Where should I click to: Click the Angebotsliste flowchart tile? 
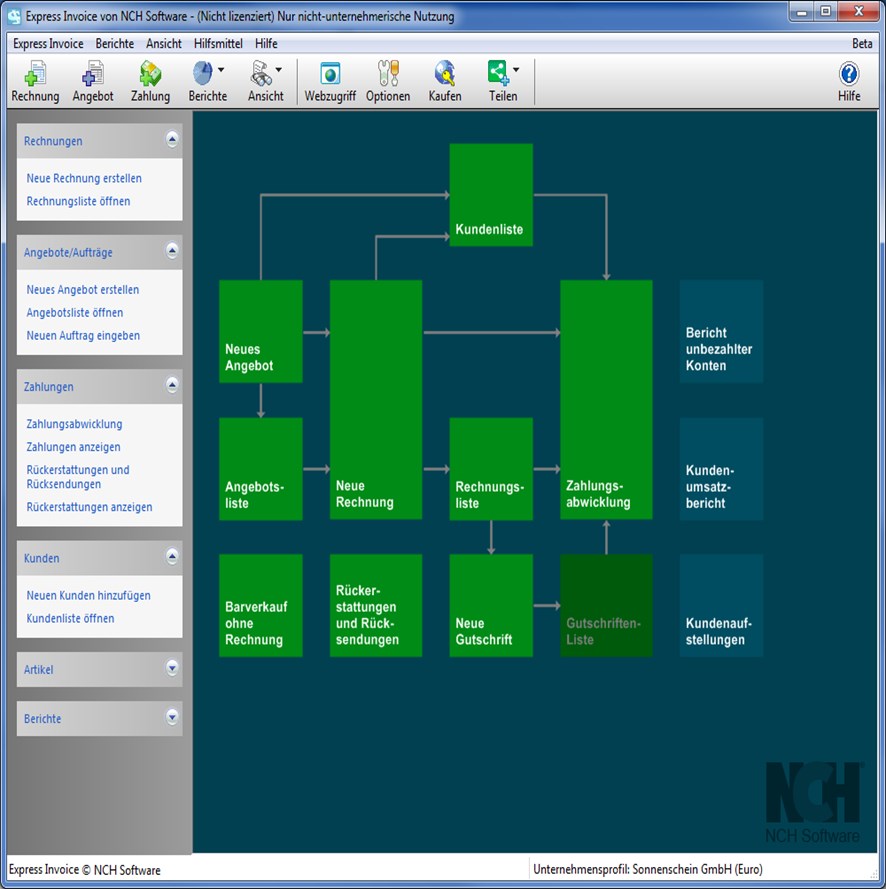pyautogui.click(x=261, y=469)
